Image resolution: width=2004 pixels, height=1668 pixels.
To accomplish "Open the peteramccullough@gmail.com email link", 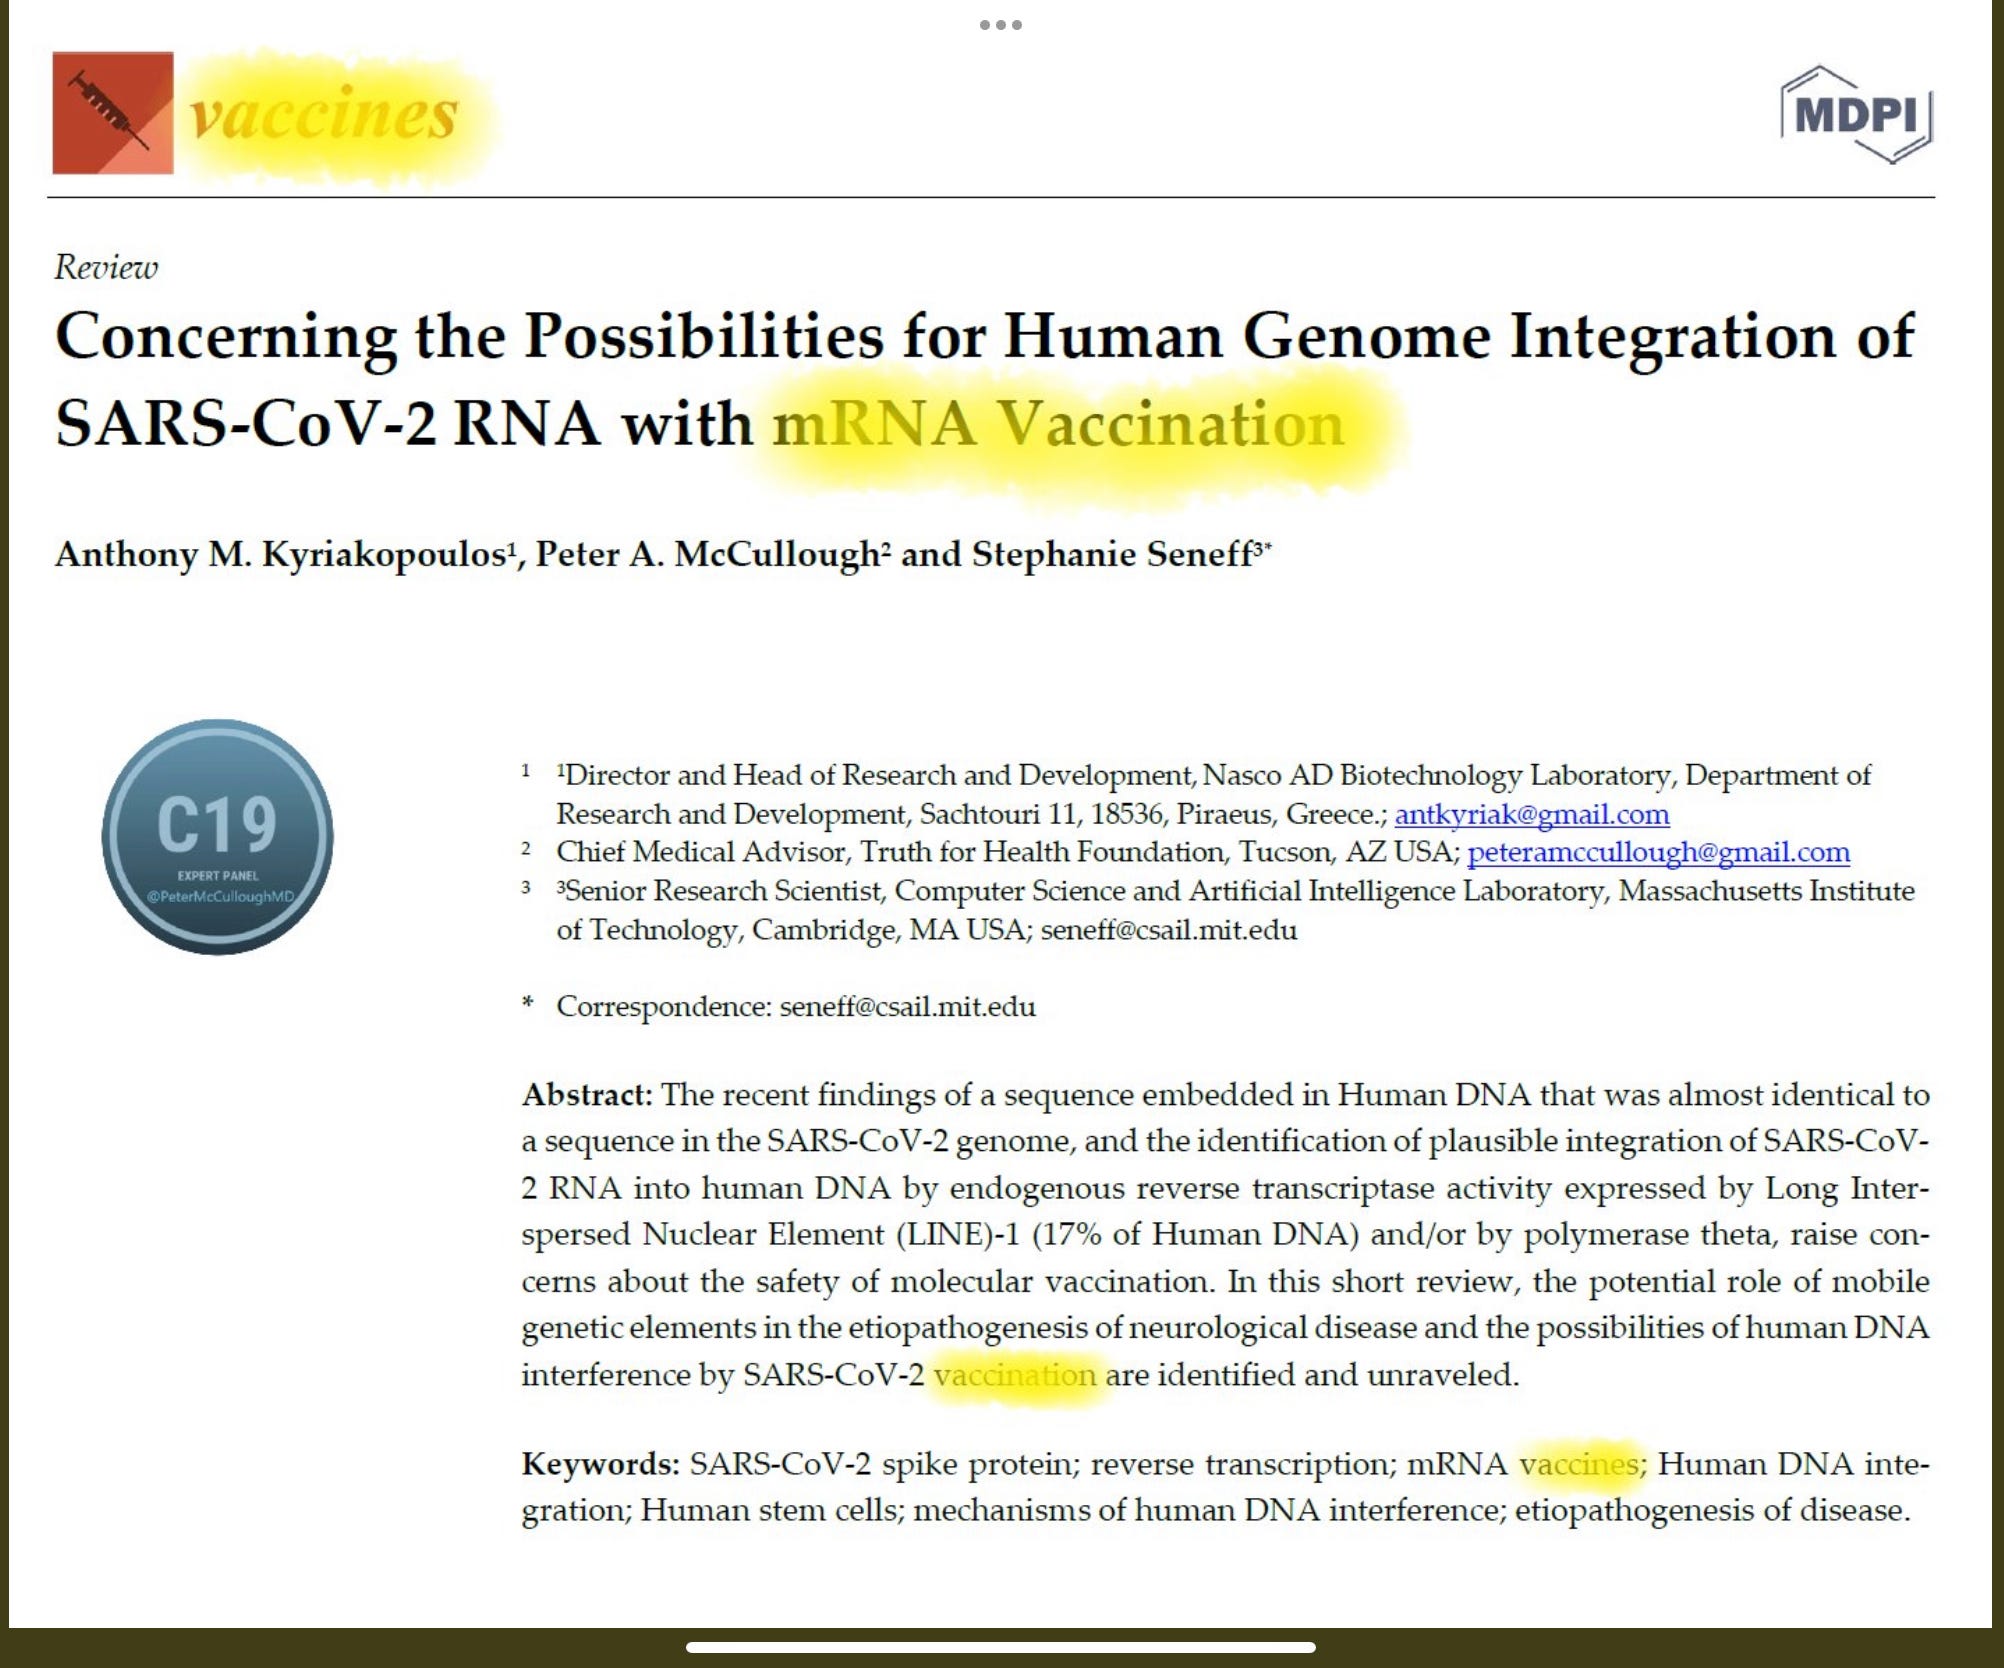I will pos(1658,852).
